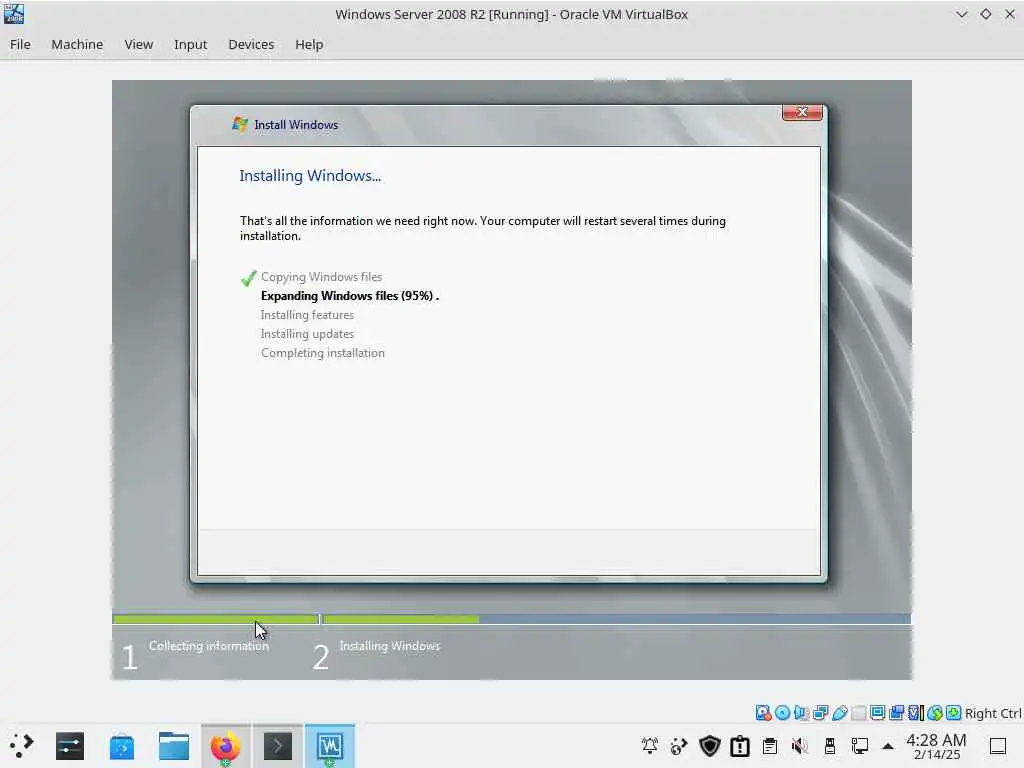Open the shield security tray icon
1024x768 pixels.
click(710, 746)
